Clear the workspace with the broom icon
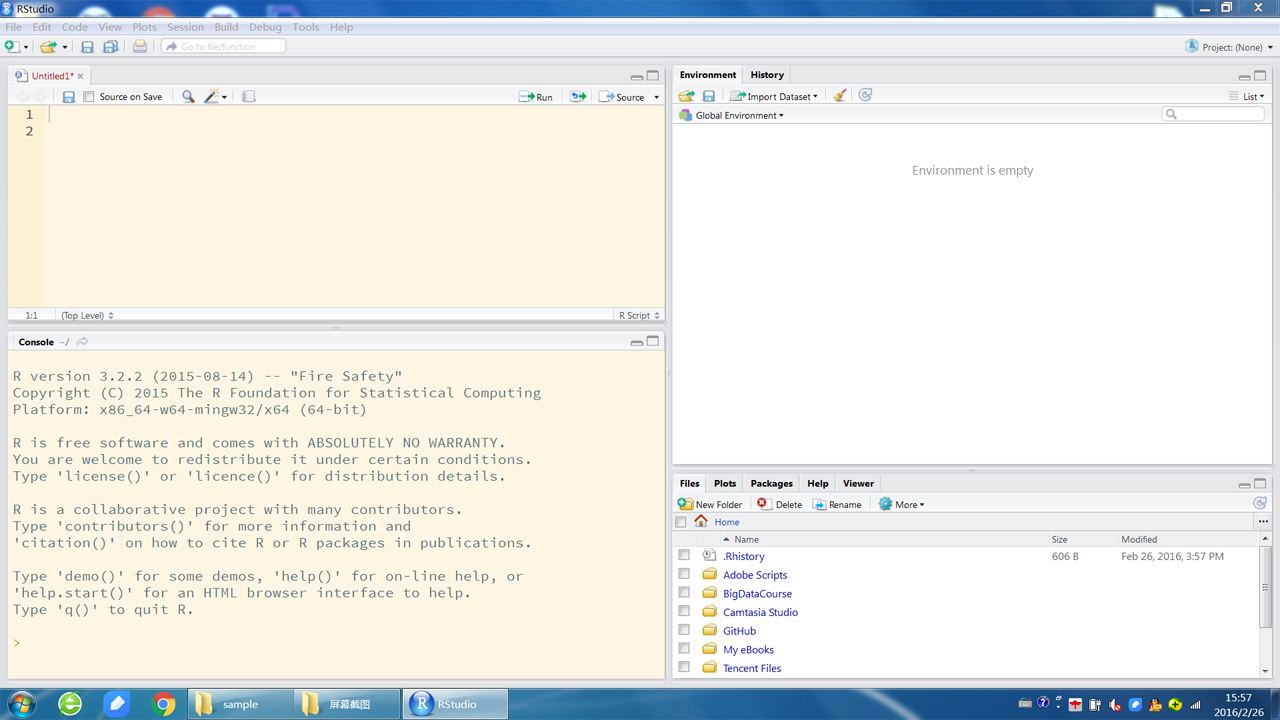Viewport: 1280px width, 720px height. (x=840, y=96)
